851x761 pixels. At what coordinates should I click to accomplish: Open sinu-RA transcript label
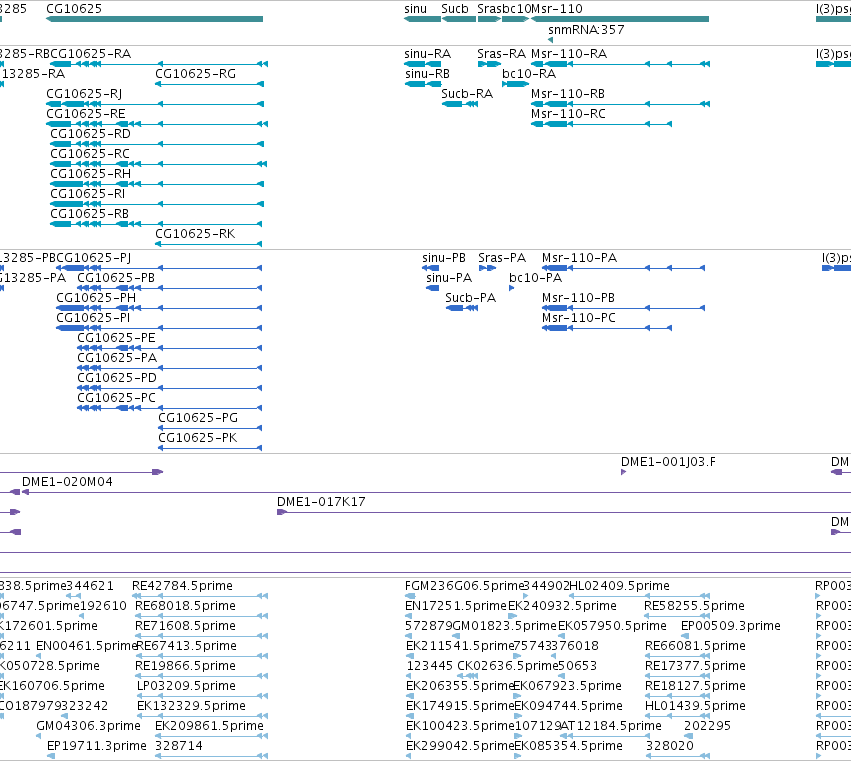point(428,54)
